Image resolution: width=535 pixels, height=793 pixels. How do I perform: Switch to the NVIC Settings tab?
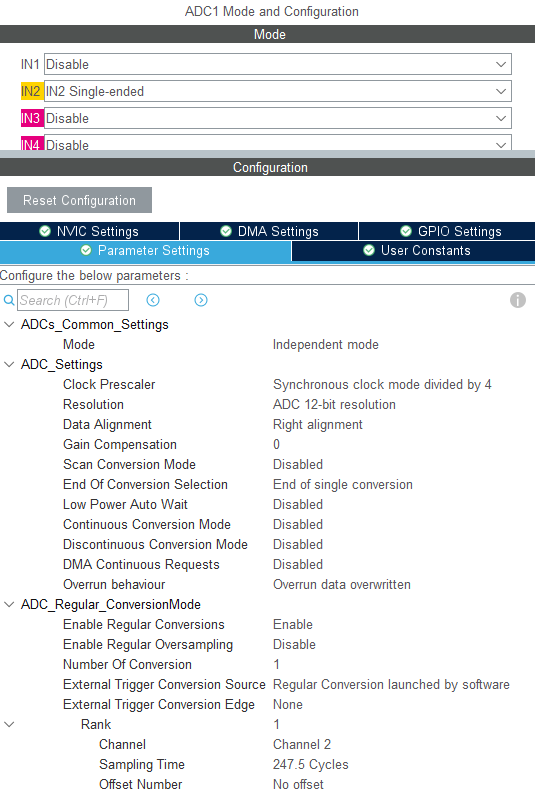pyautogui.click(x=90, y=231)
